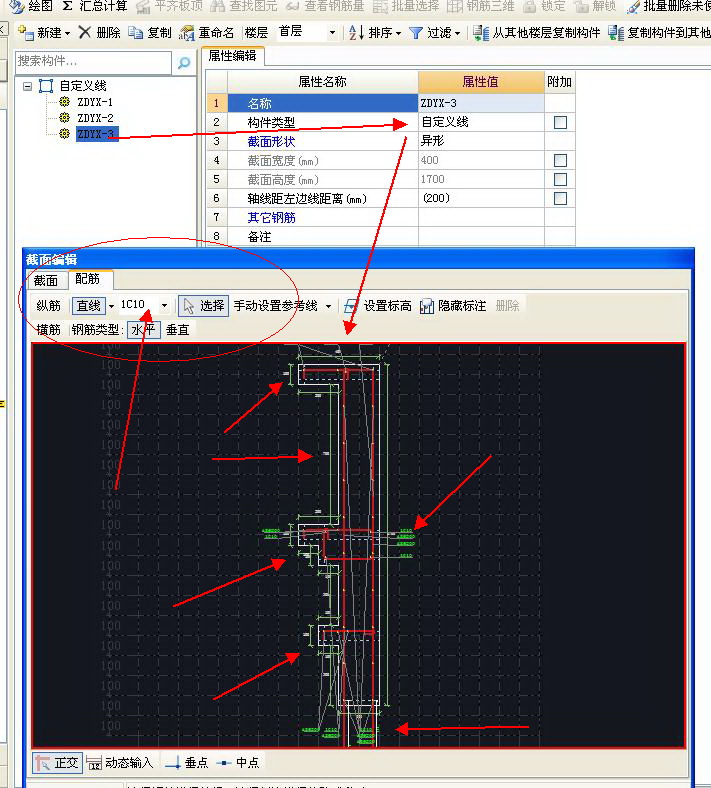
Task: Click the 删除 (Delete) X icon
Action: (84, 33)
